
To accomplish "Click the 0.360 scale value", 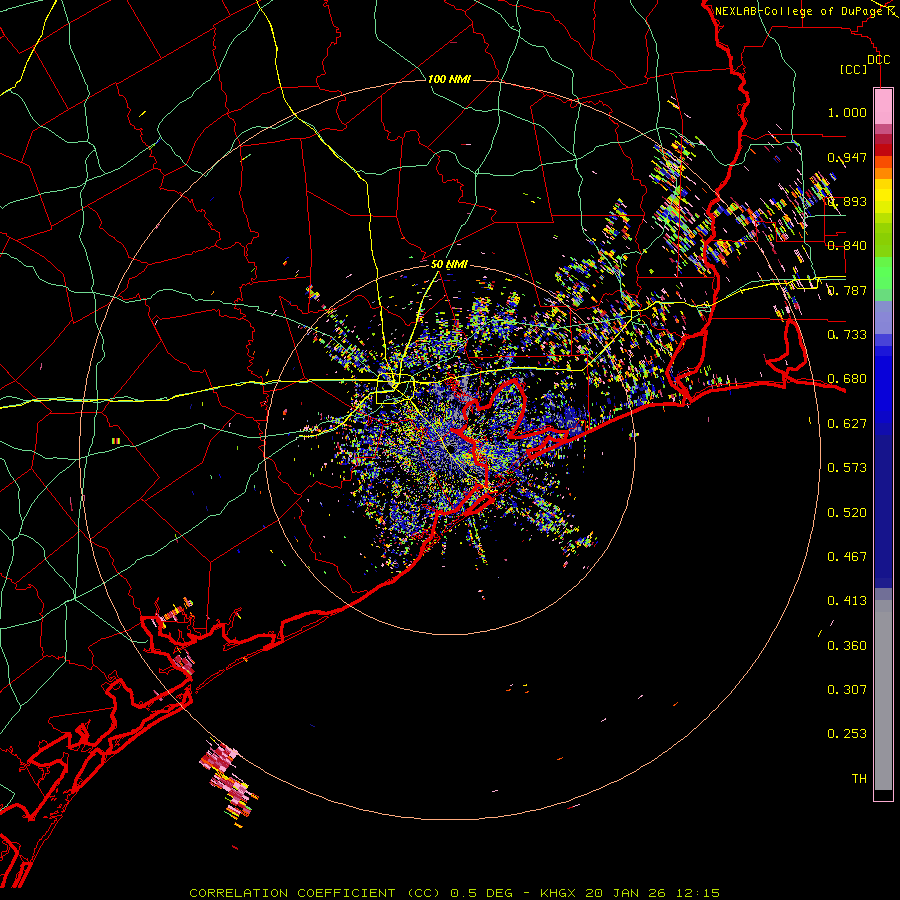I will (x=847, y=646).
